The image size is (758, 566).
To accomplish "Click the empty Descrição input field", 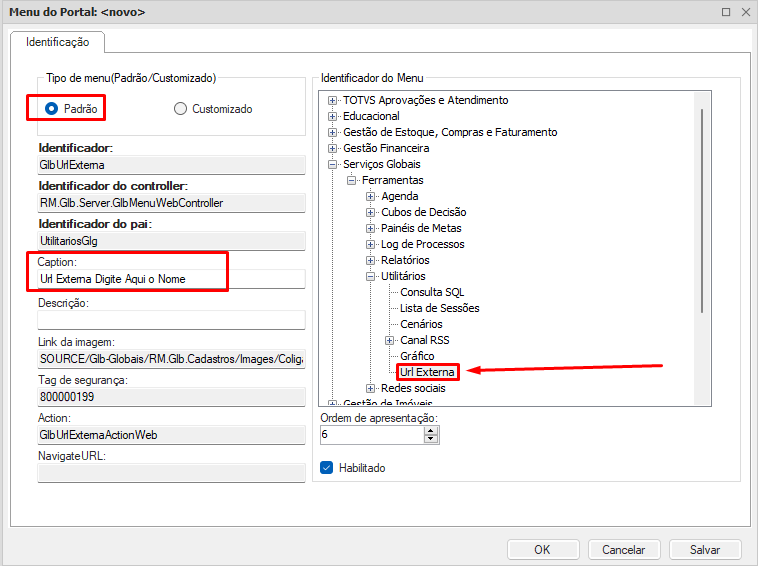I will 171,320.
